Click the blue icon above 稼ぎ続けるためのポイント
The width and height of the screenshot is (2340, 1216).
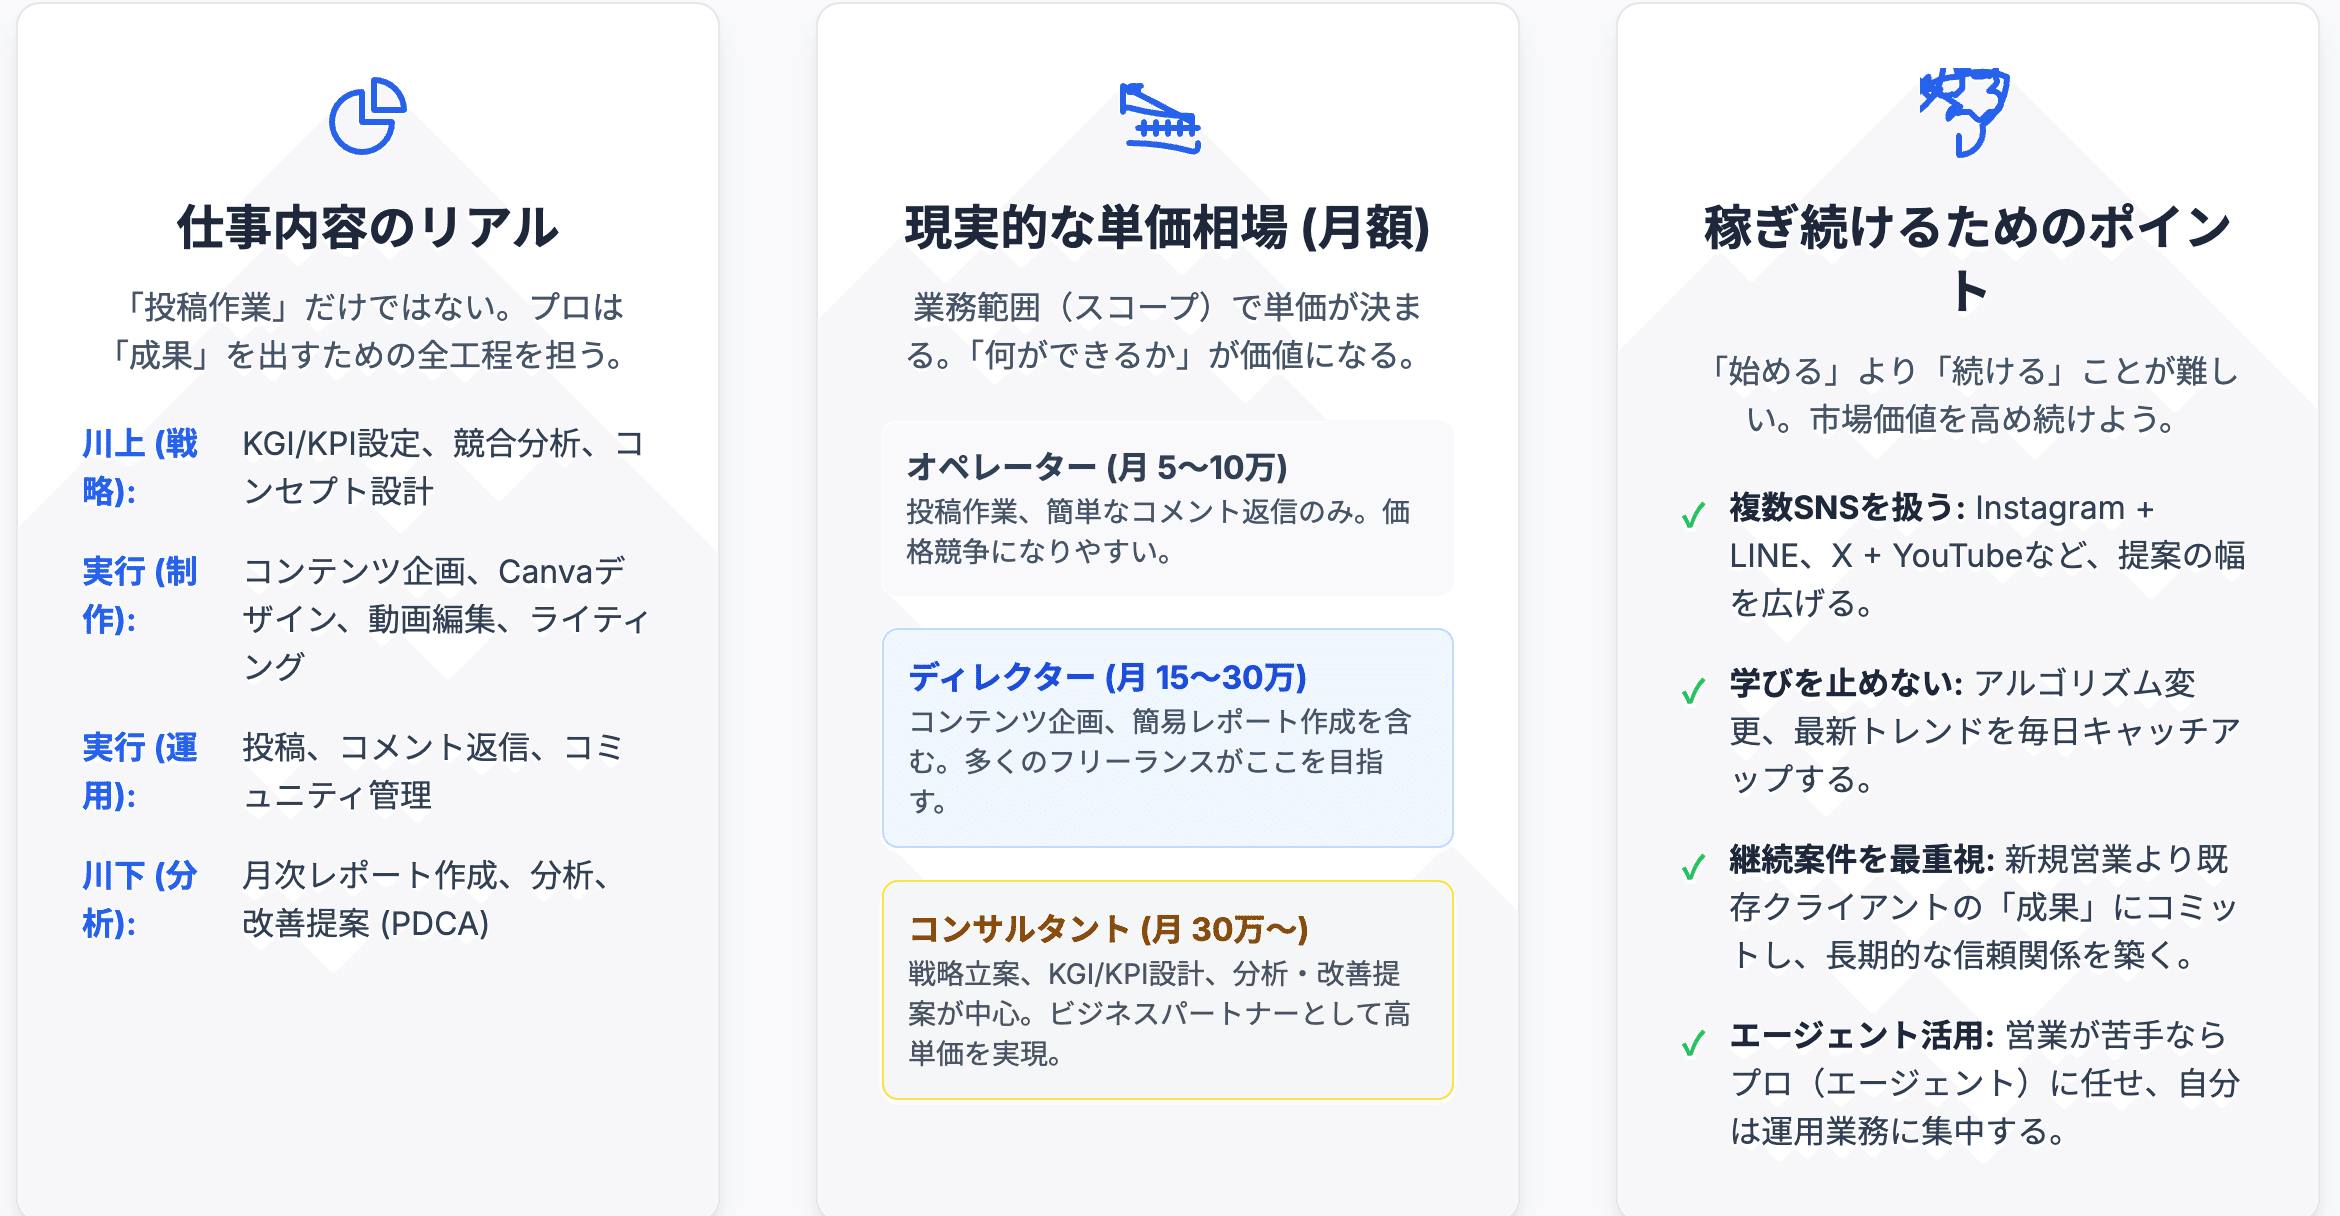(x=1963, y=110)
